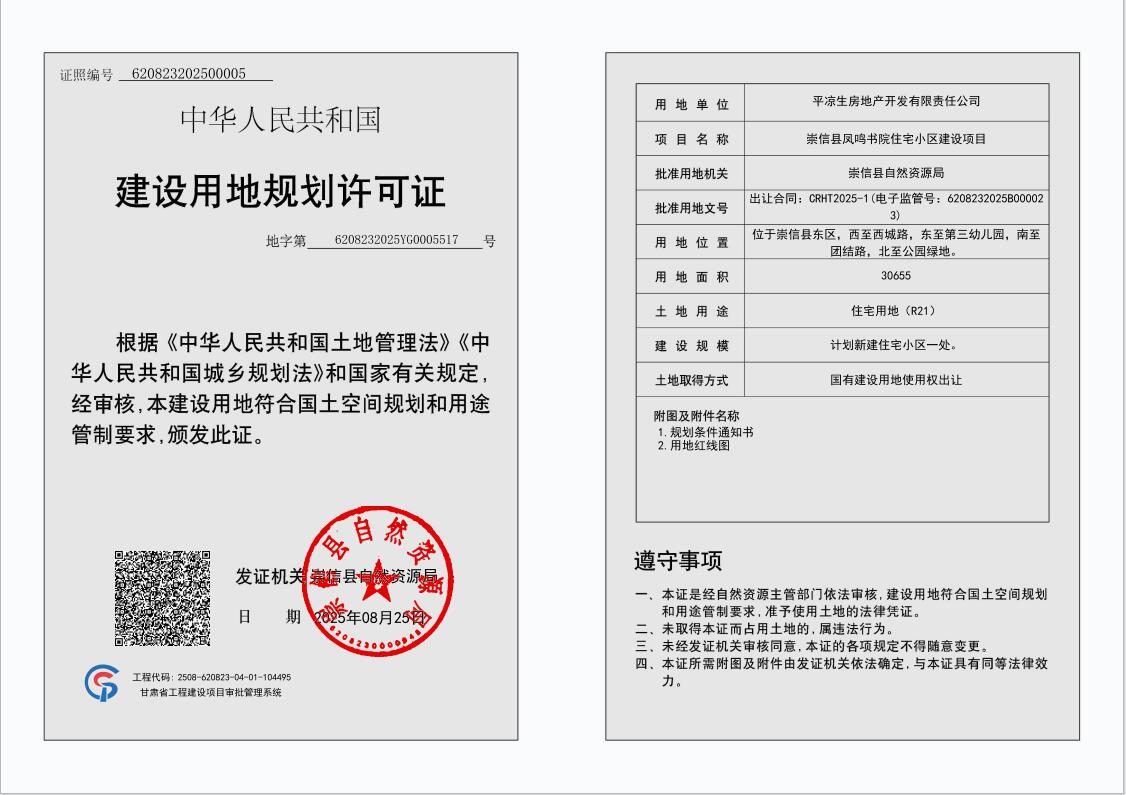The width and height of the screenshot is (1126, 795).
Task: Select company name 平凉生房地产开发有限责任公司
Action: [896, 102]
